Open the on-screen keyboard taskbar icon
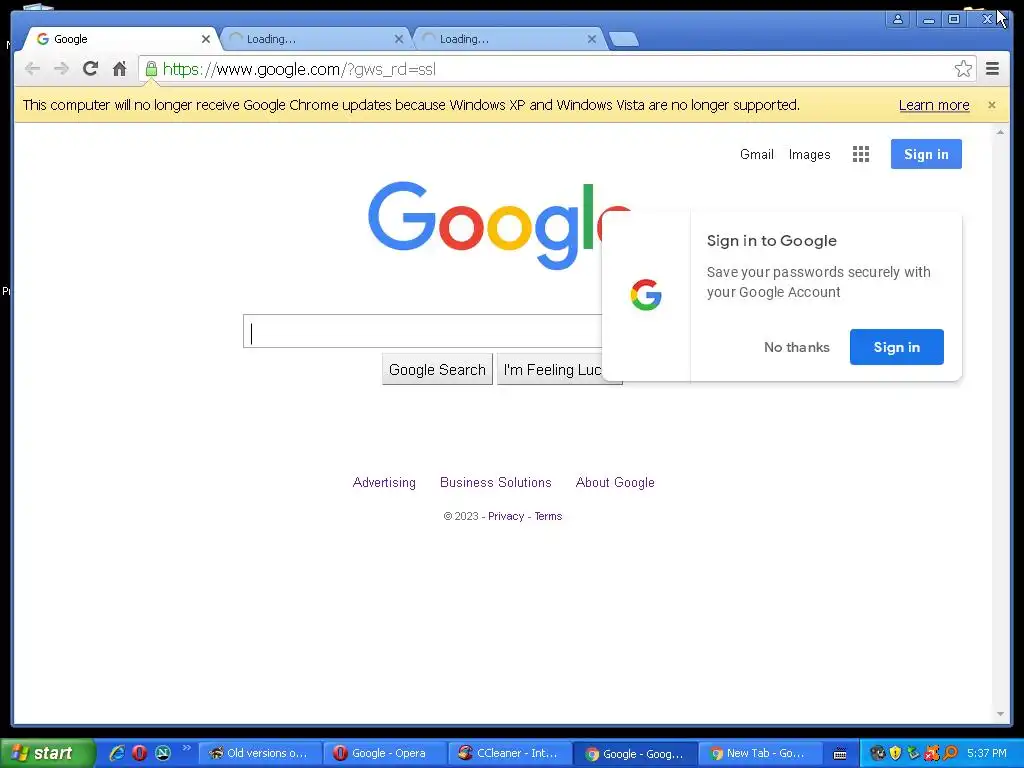This screenshot has width=1024, height=768. (840, 754)
